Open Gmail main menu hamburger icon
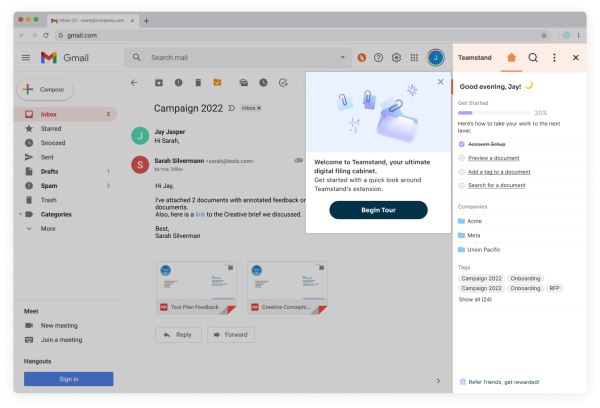 26,58
